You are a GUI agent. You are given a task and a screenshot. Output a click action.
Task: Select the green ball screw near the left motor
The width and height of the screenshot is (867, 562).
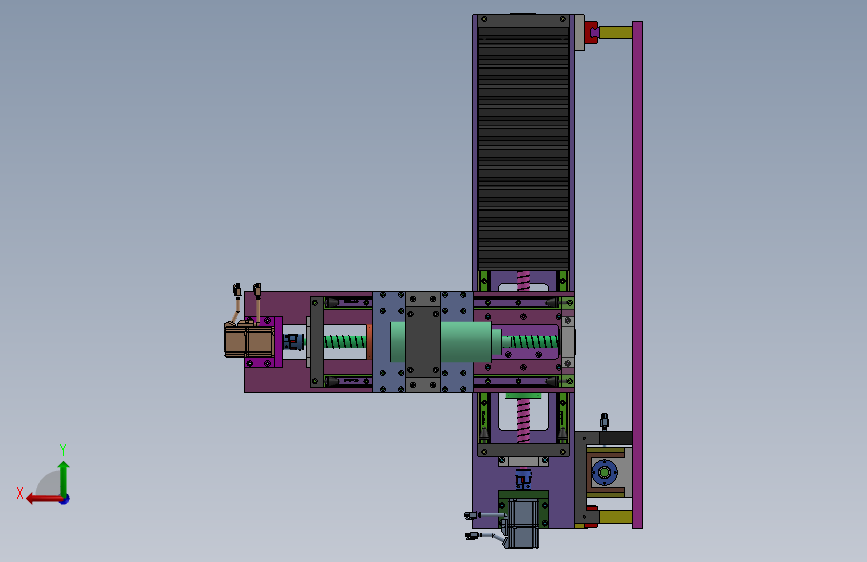tap(345, 341)
